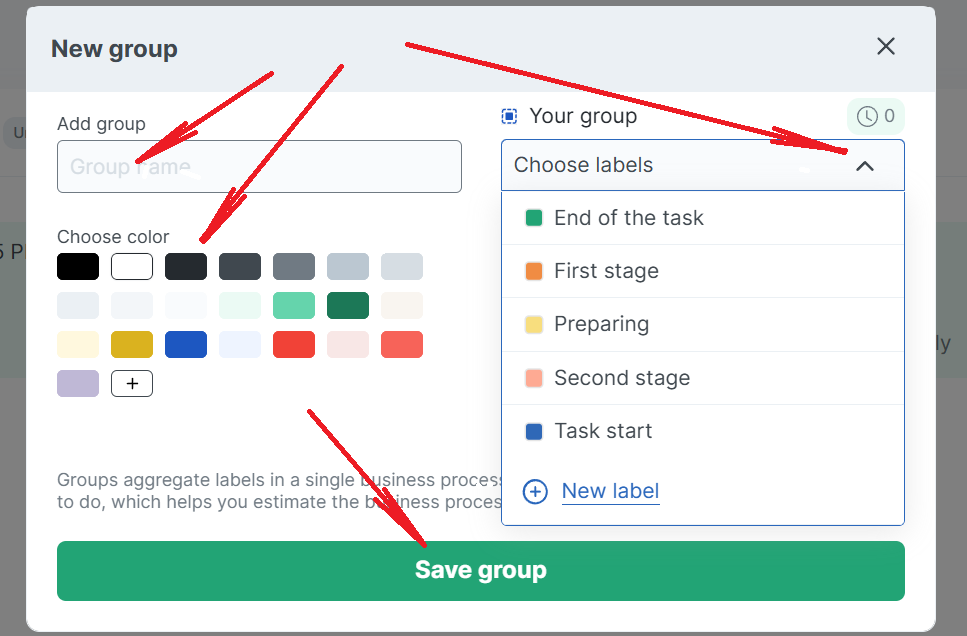
Task: Click the blue Task start marker
Action: coord(534,432)
